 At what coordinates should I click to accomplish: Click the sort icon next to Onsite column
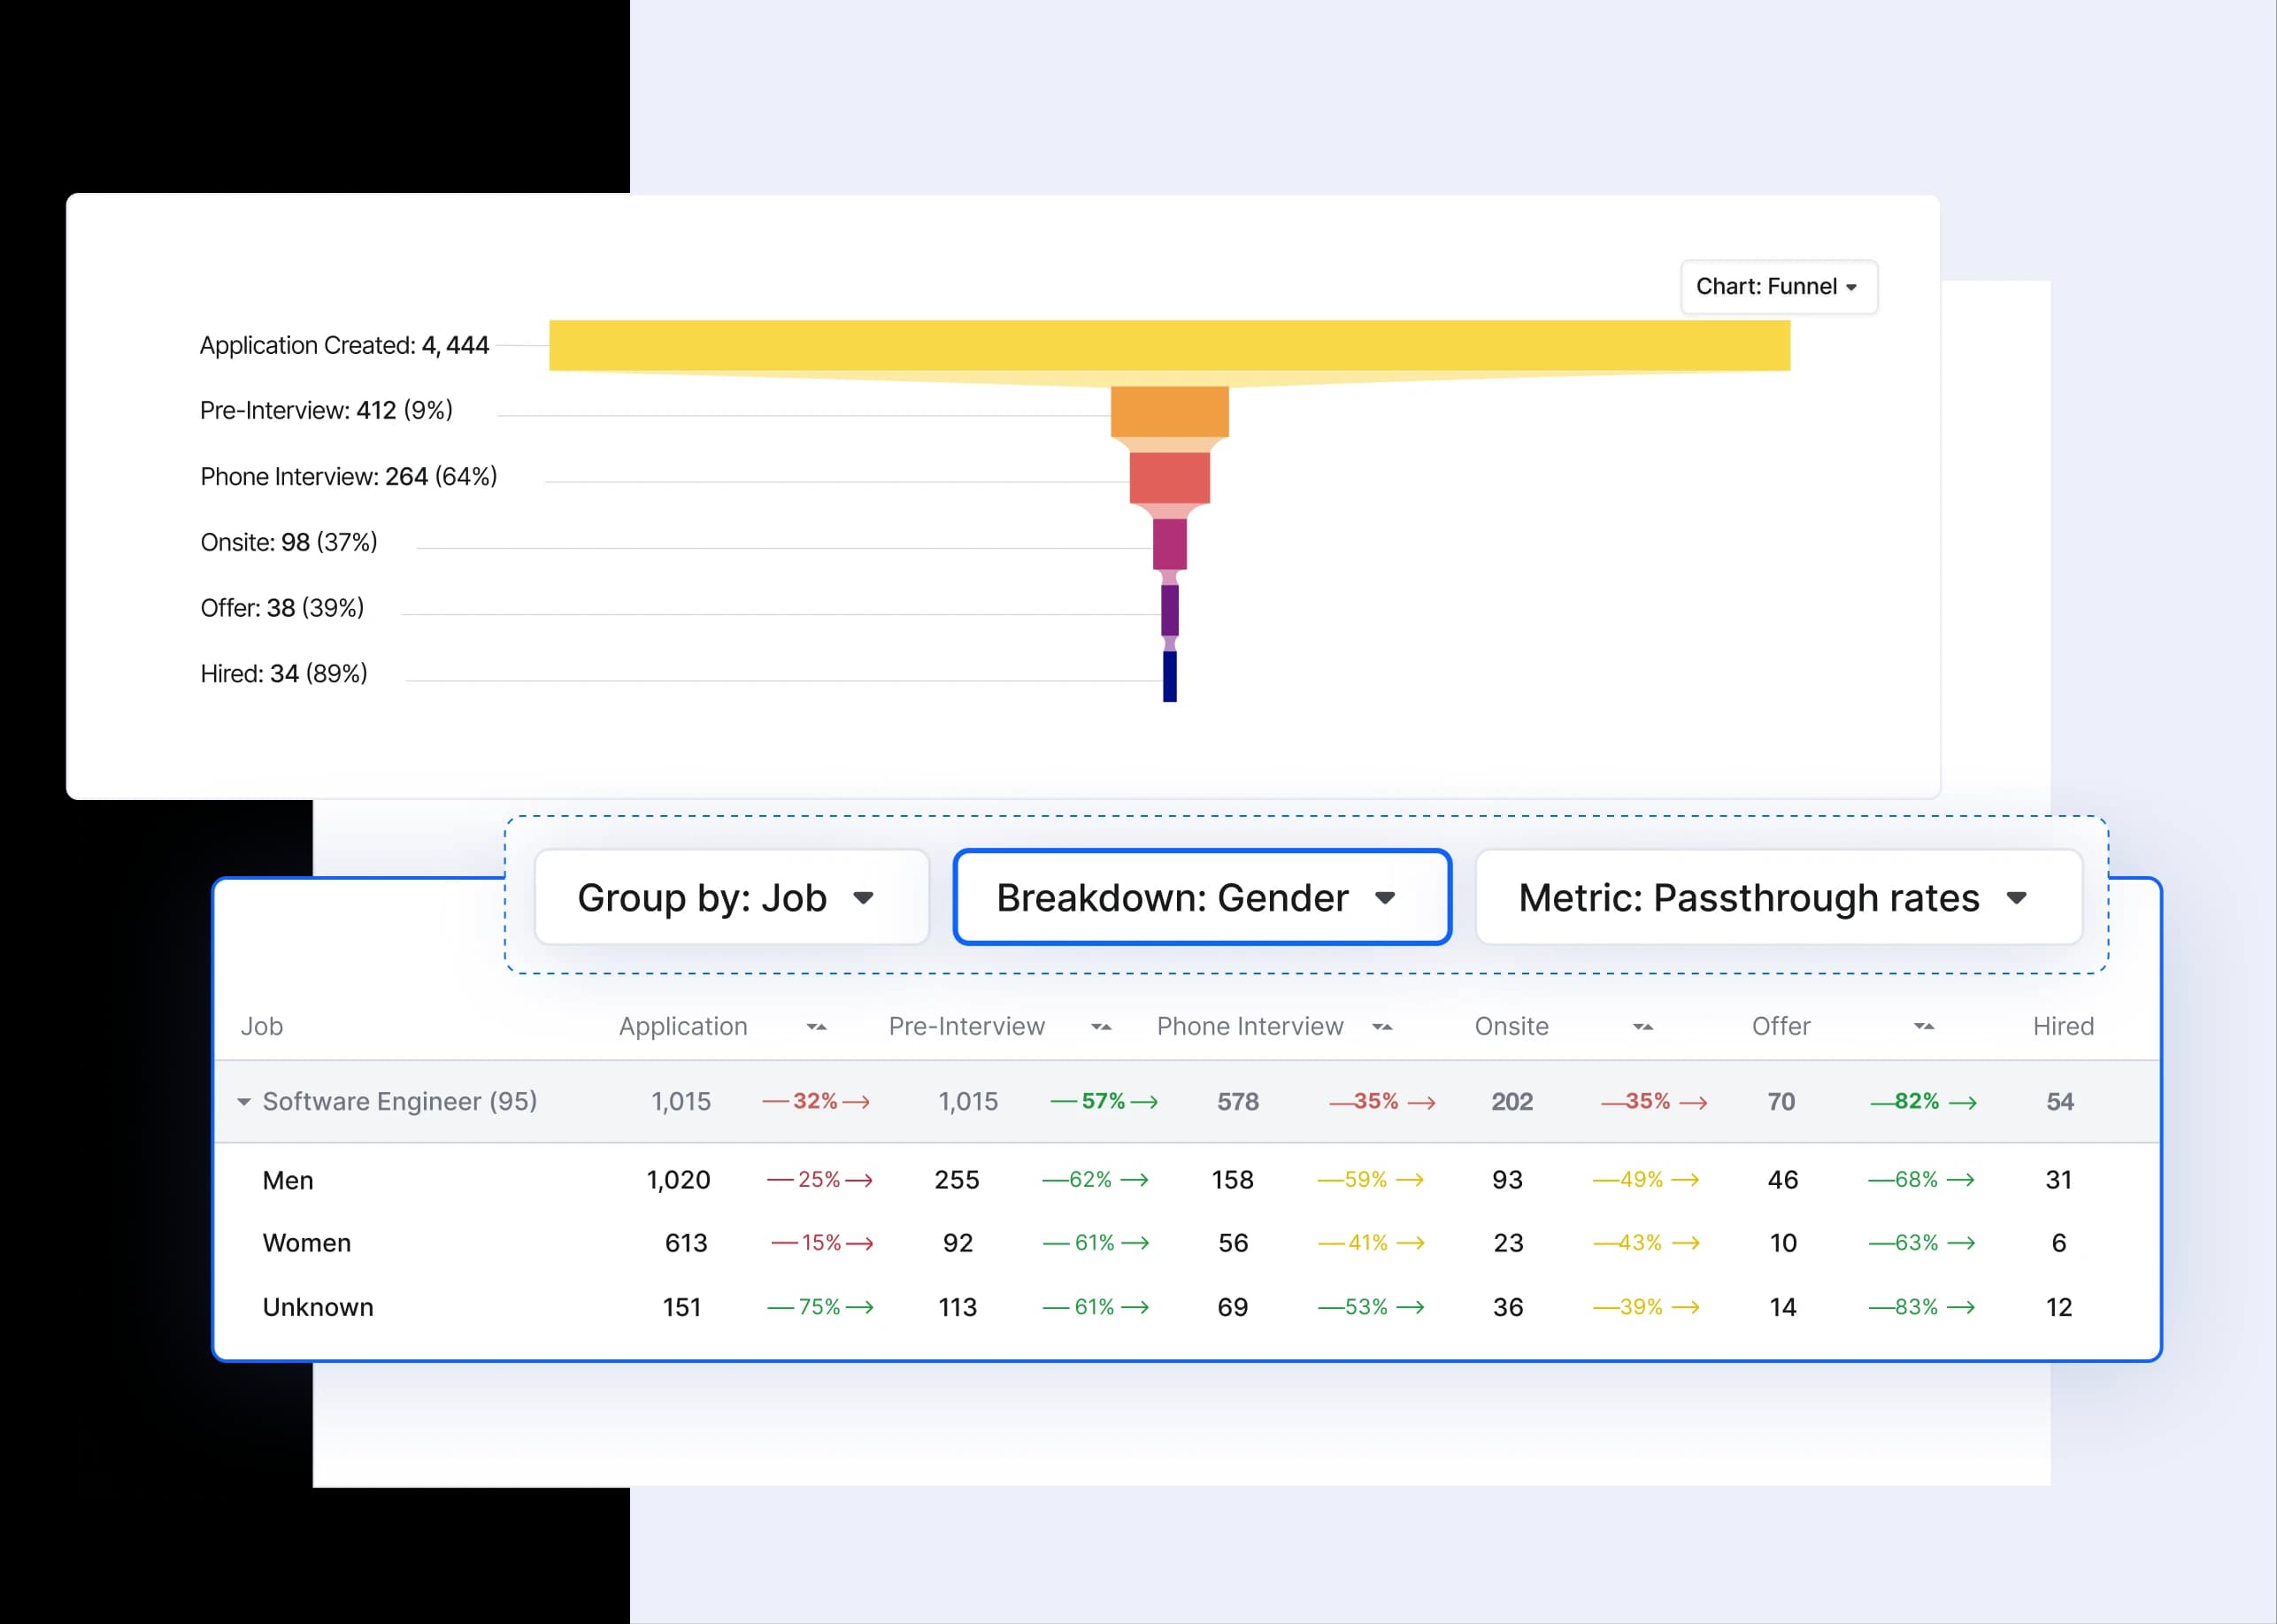click(1643, 1026)
